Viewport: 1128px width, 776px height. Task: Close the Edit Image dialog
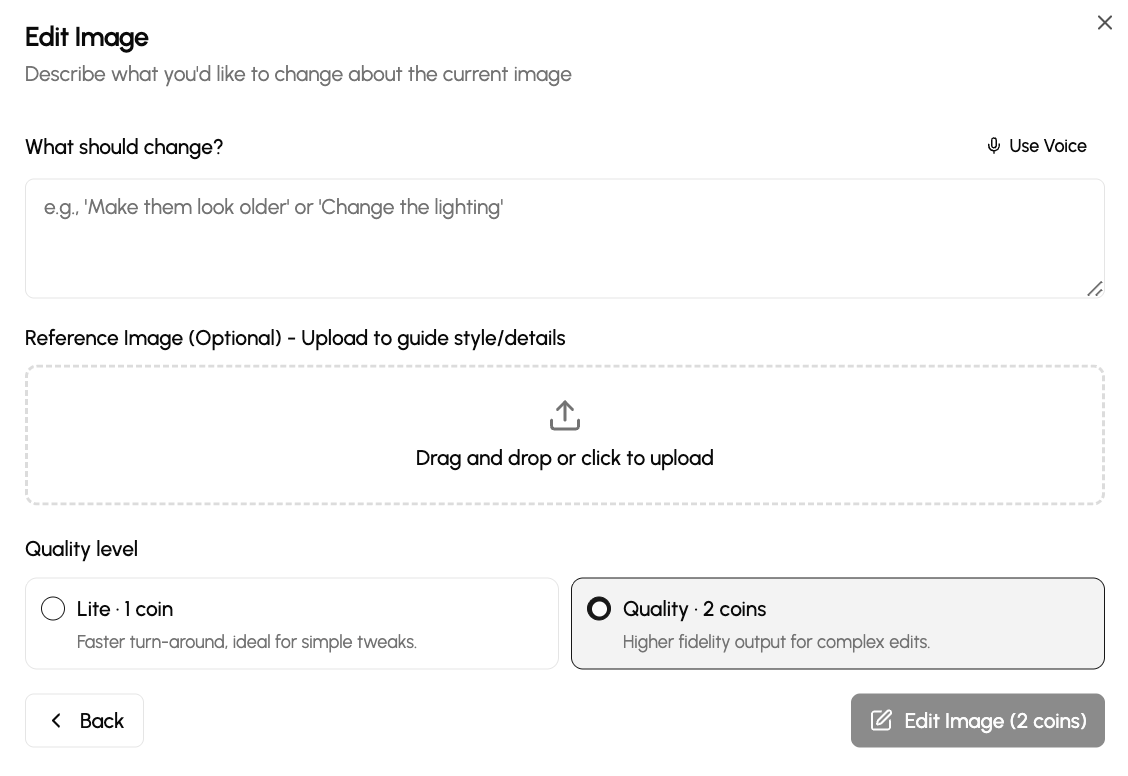tap(1104, 23)
